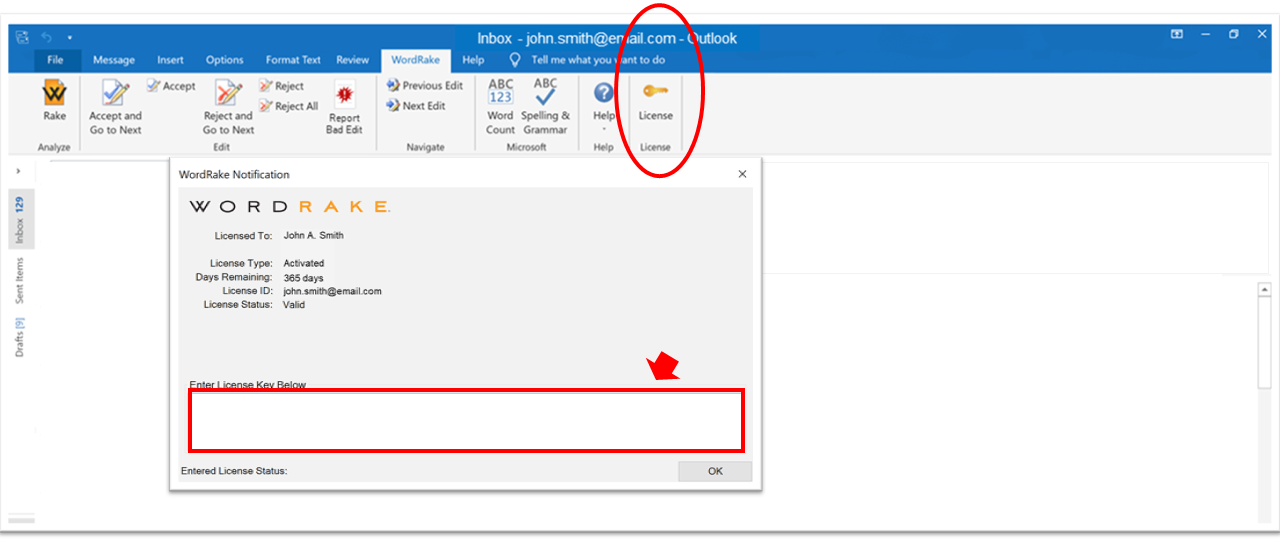Open the Options tab

(225, 60)
